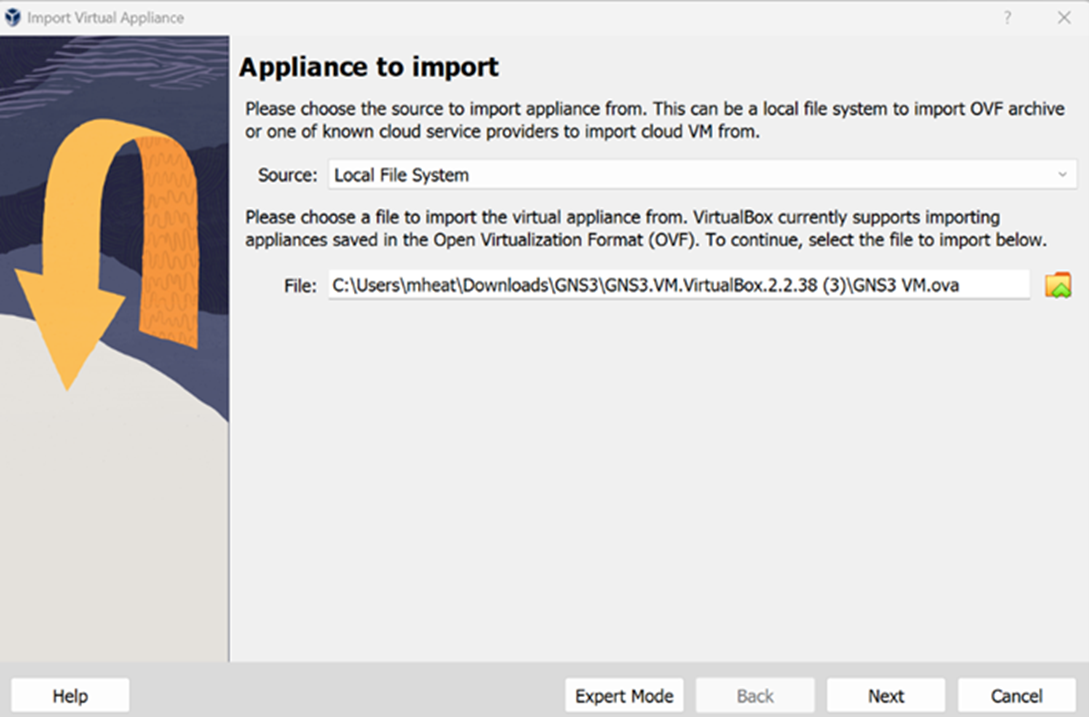
Task: Click the OVF format instruction paragraph
Action: (x=646, y=228)
